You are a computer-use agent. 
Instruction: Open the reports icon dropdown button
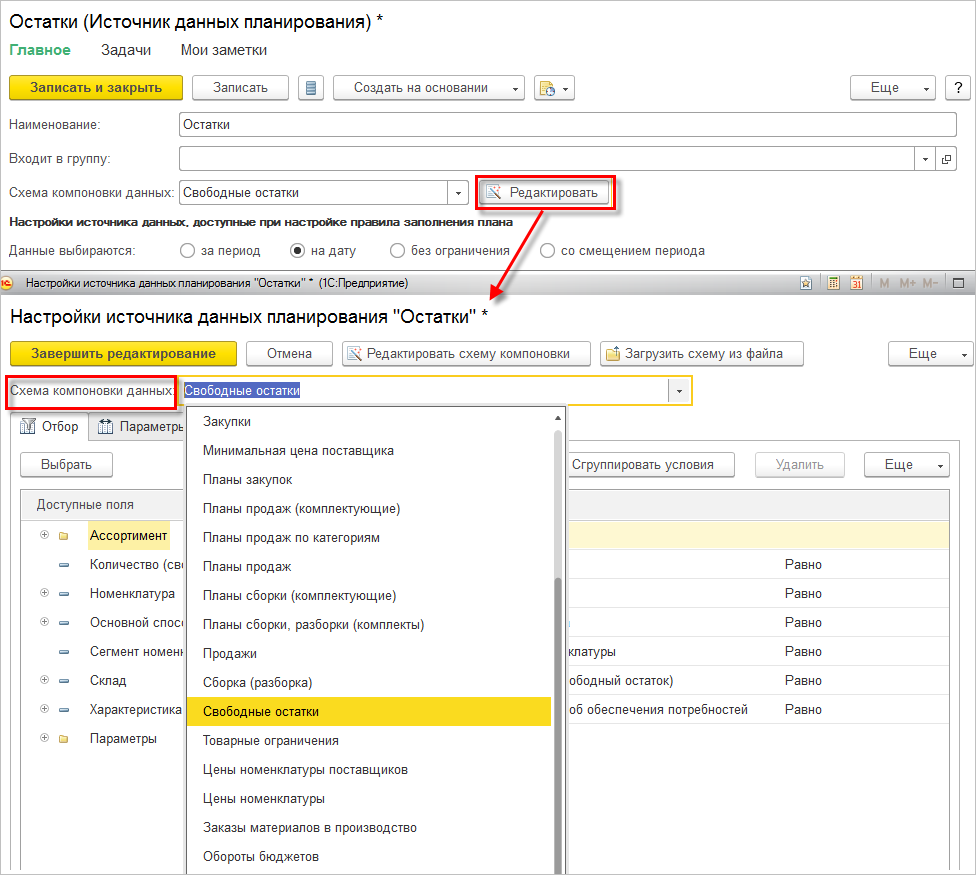554,88
